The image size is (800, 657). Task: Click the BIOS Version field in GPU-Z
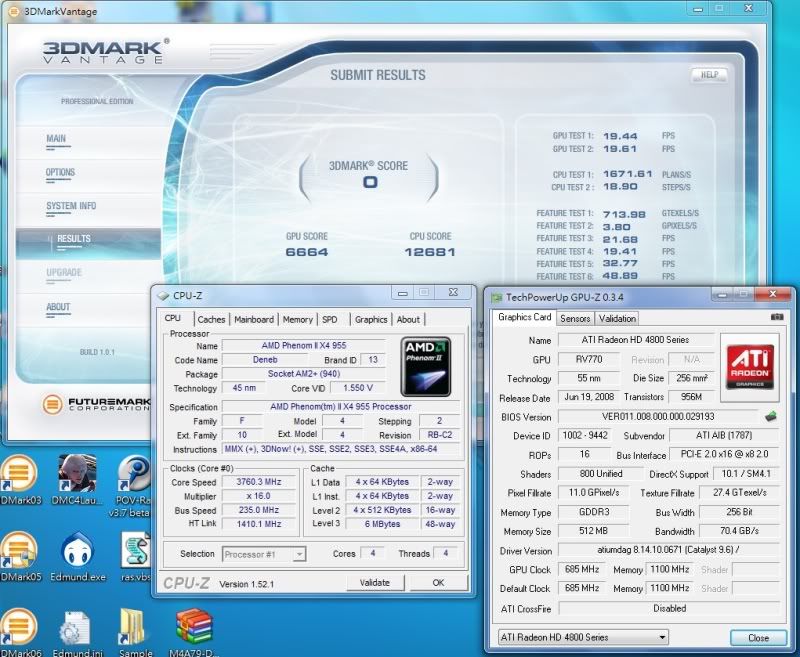[658, 417]
